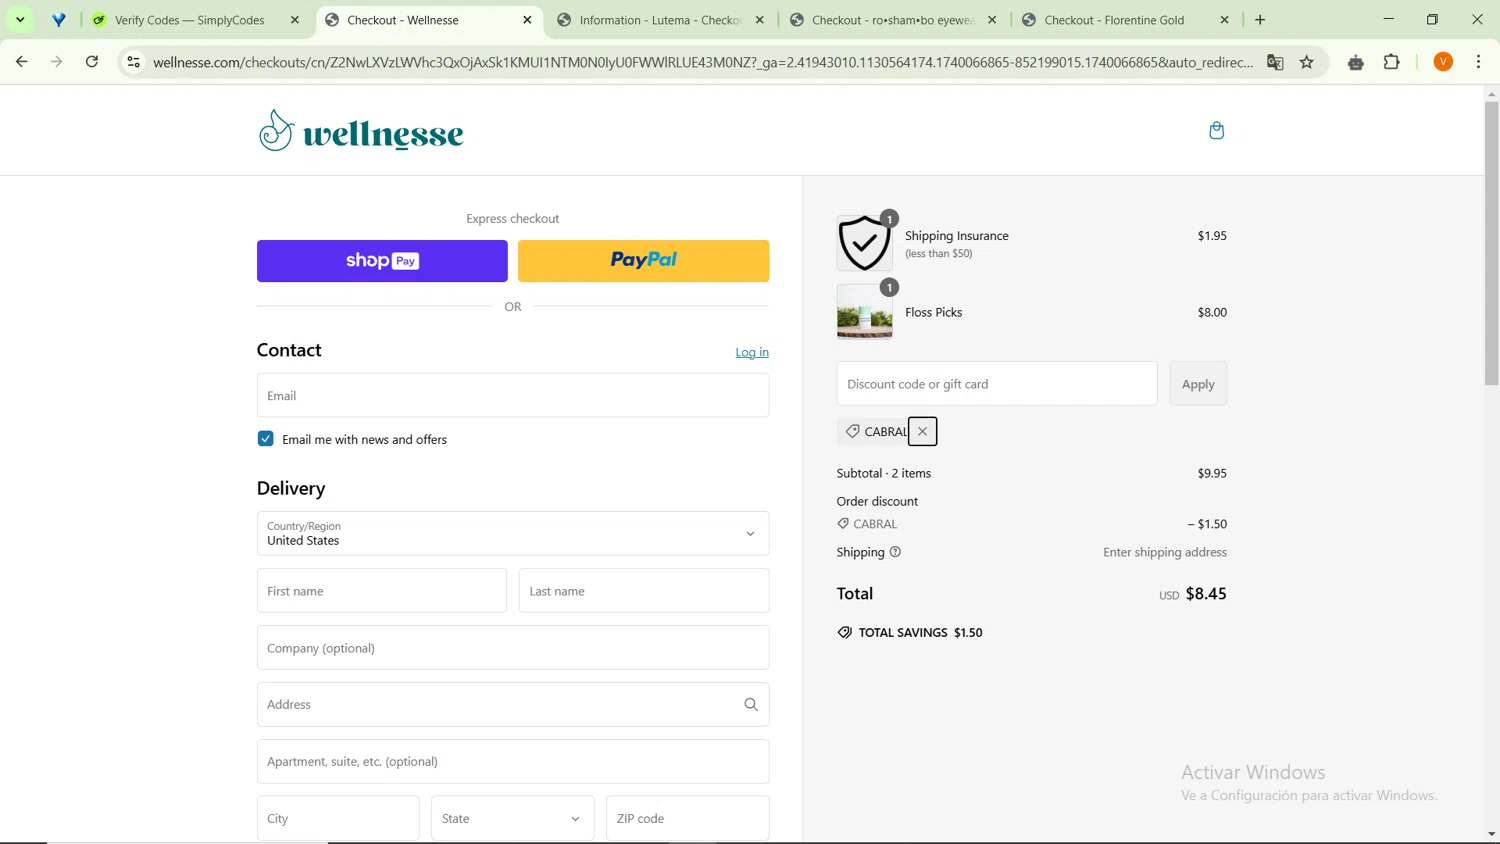Switch to Checkout - Florentine Gold tab
The width and height of the screenshot is (1500, 844).
tap(1125, 20)
